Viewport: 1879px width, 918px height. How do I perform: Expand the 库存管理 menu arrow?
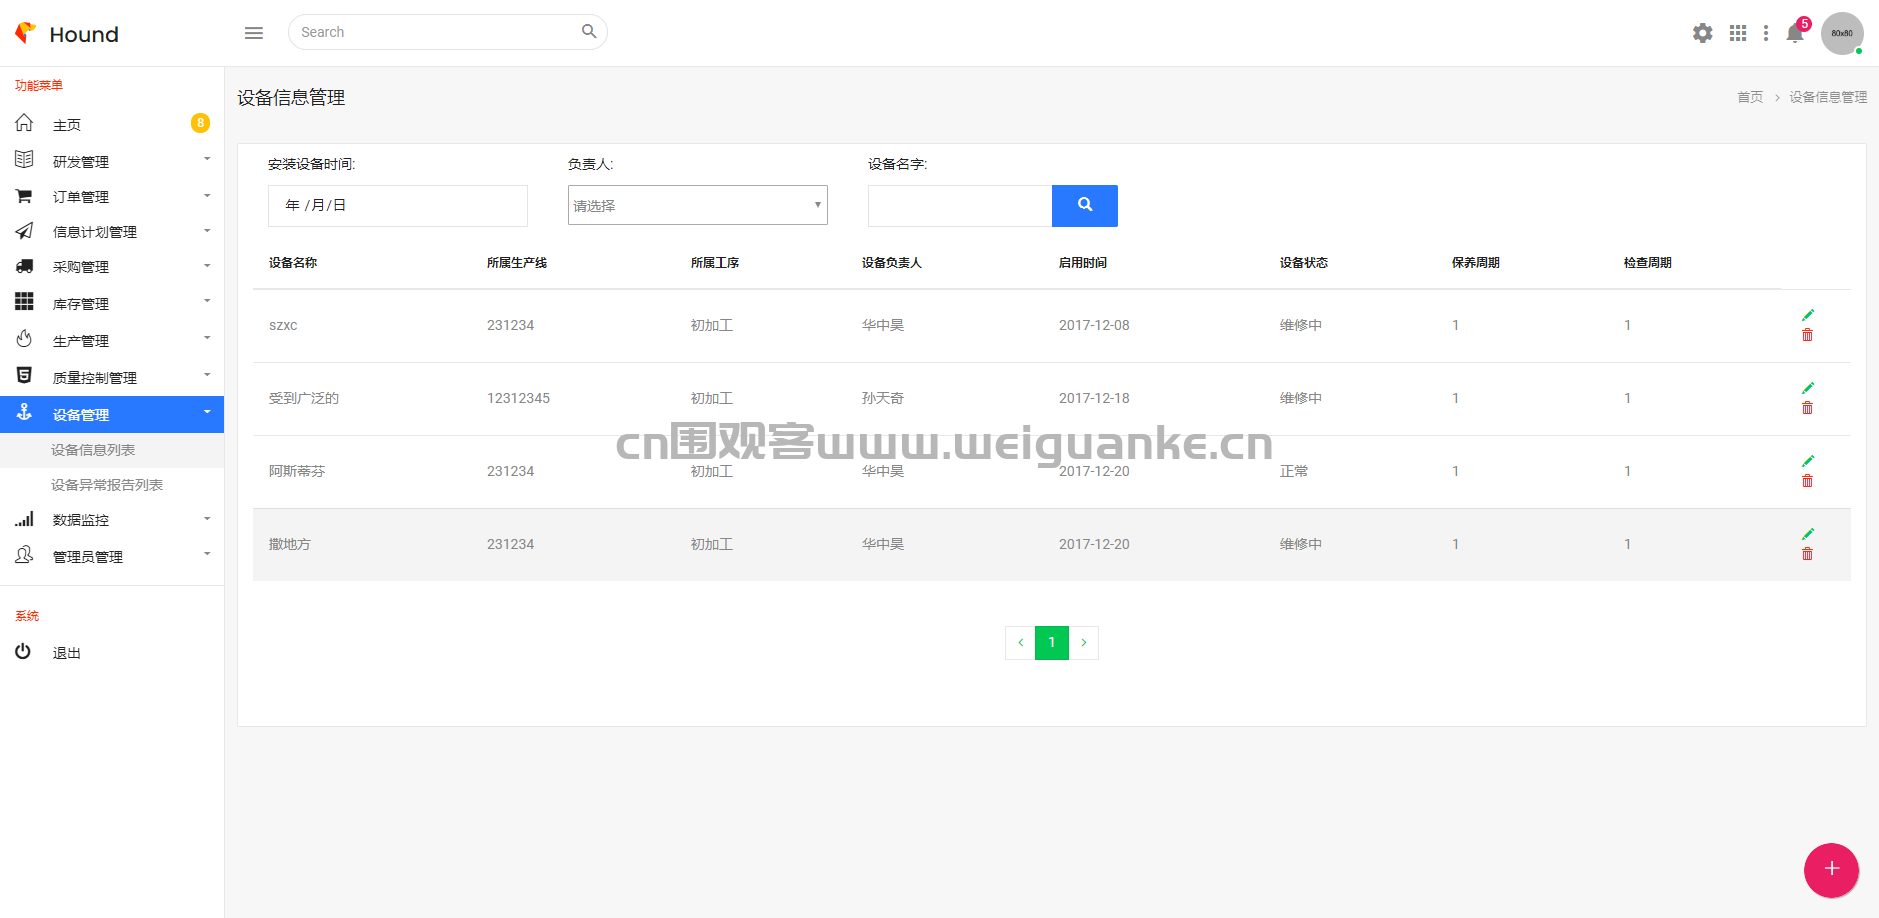click(207, 300)
